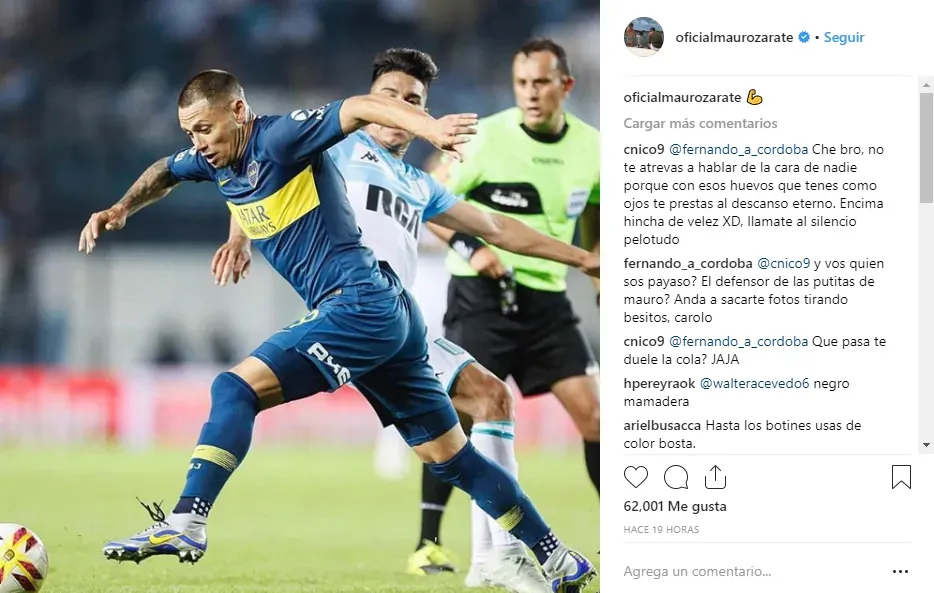Image resolution: width=934 pixels, height=593 pixels.
Task: Click the 62,001 Me gusta likes count
Action: [675, 506]
